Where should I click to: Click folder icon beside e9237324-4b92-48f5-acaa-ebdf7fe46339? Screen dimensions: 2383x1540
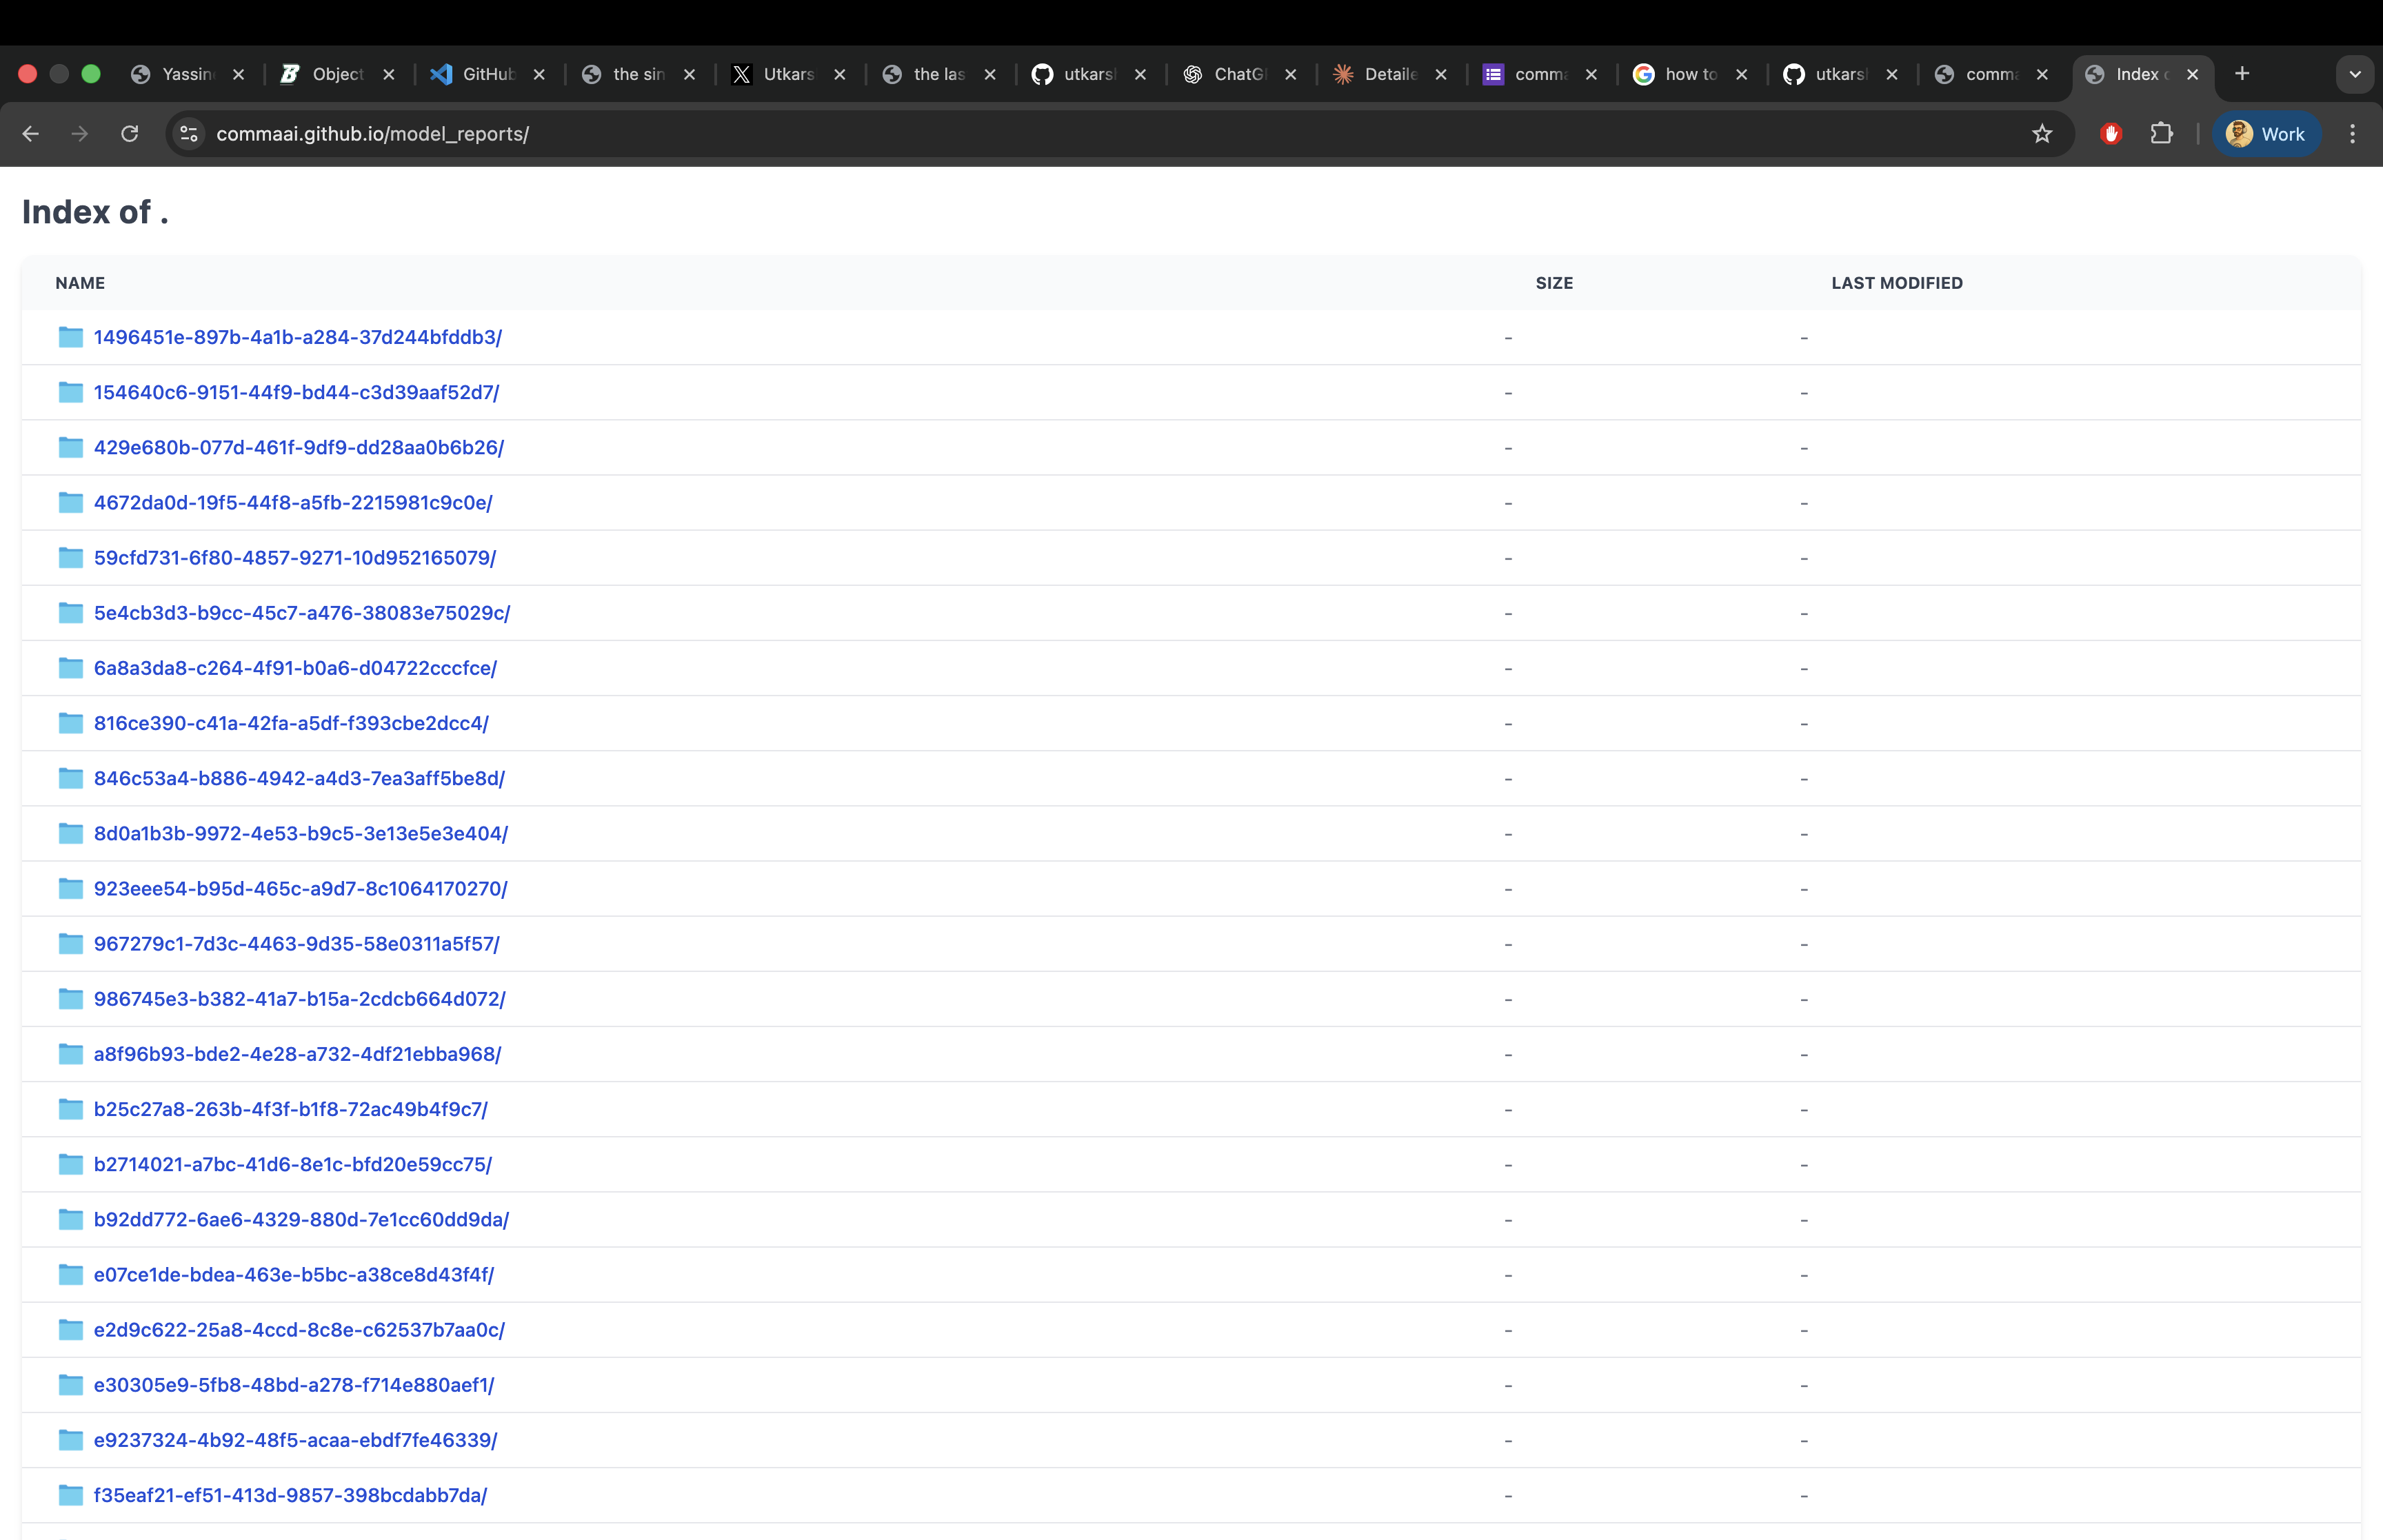pyautogui.click(x=71, y=1439)
